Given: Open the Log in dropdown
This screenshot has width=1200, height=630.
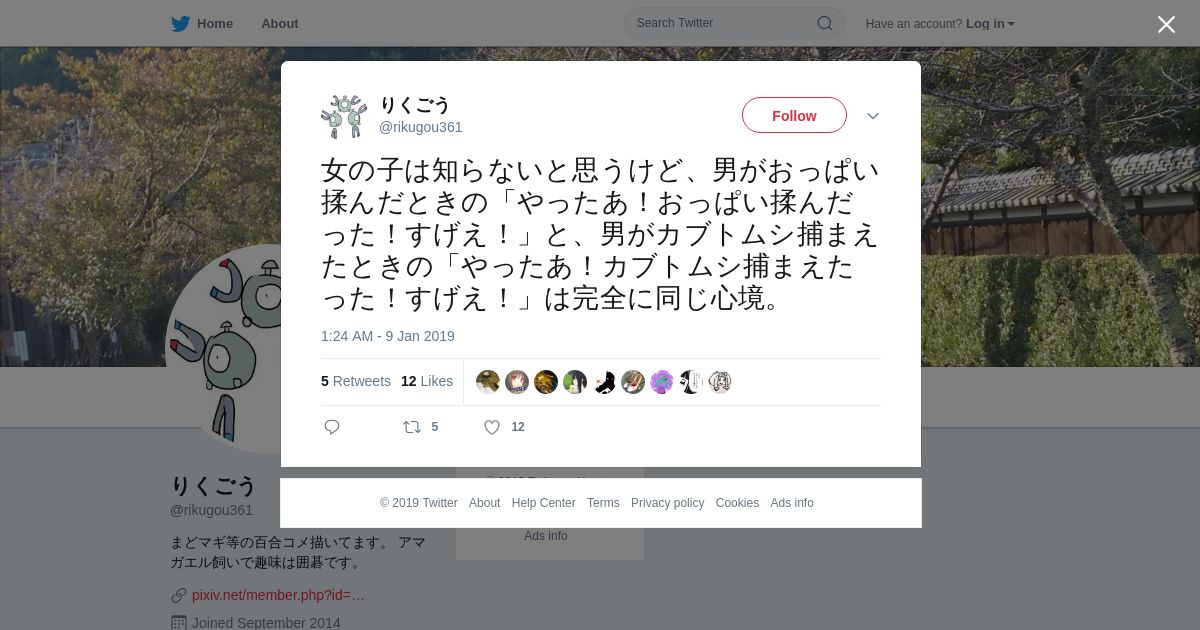Looking at the screenshot, I should pos(990,24).
